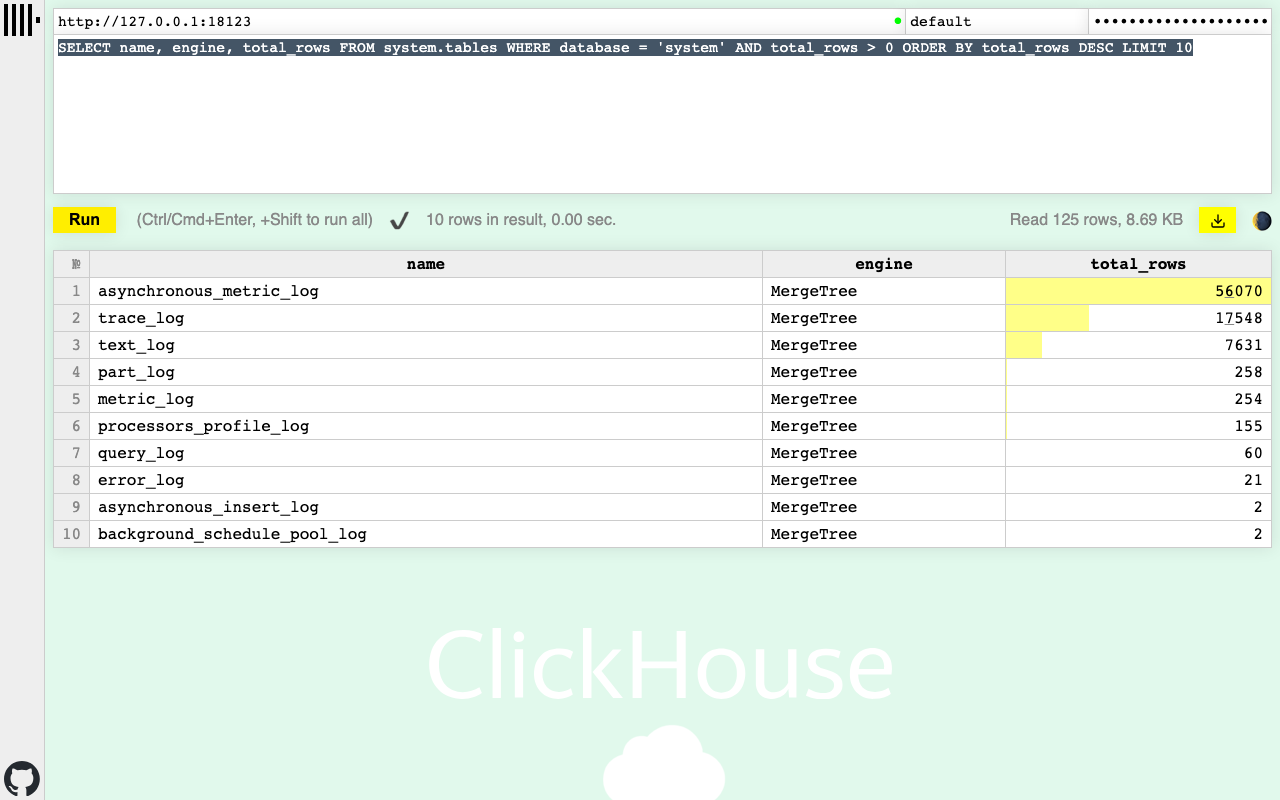Toggle dark theme with moon icon
The height and width of the screenshot is (800, 1280).
click(x=1262, y=221)
